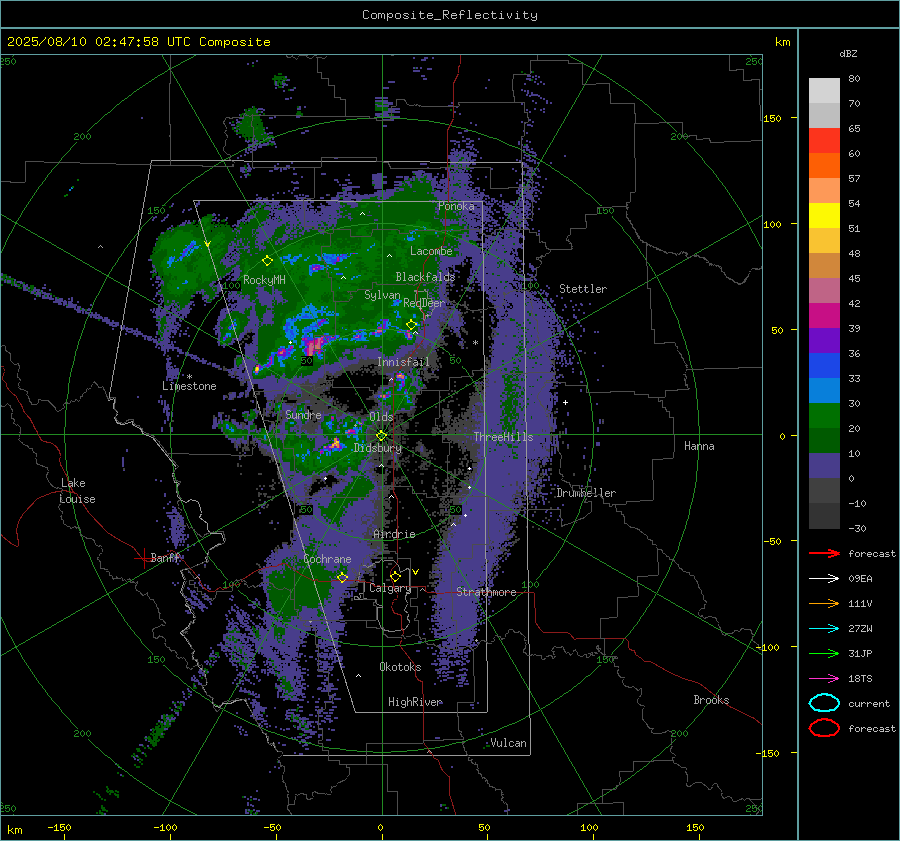
Task: Click the dBZ legend heading
Action: tap(848, 53)
